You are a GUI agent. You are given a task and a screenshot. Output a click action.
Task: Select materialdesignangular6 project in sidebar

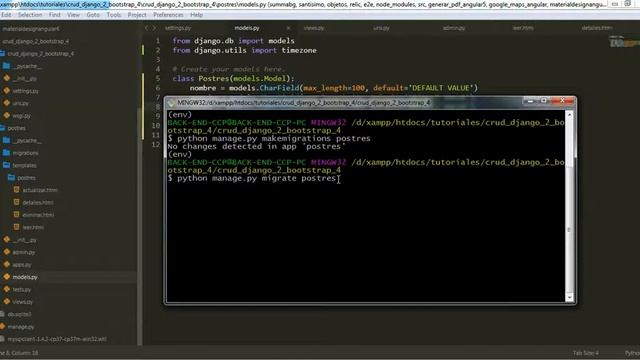(x=31, y=29)
